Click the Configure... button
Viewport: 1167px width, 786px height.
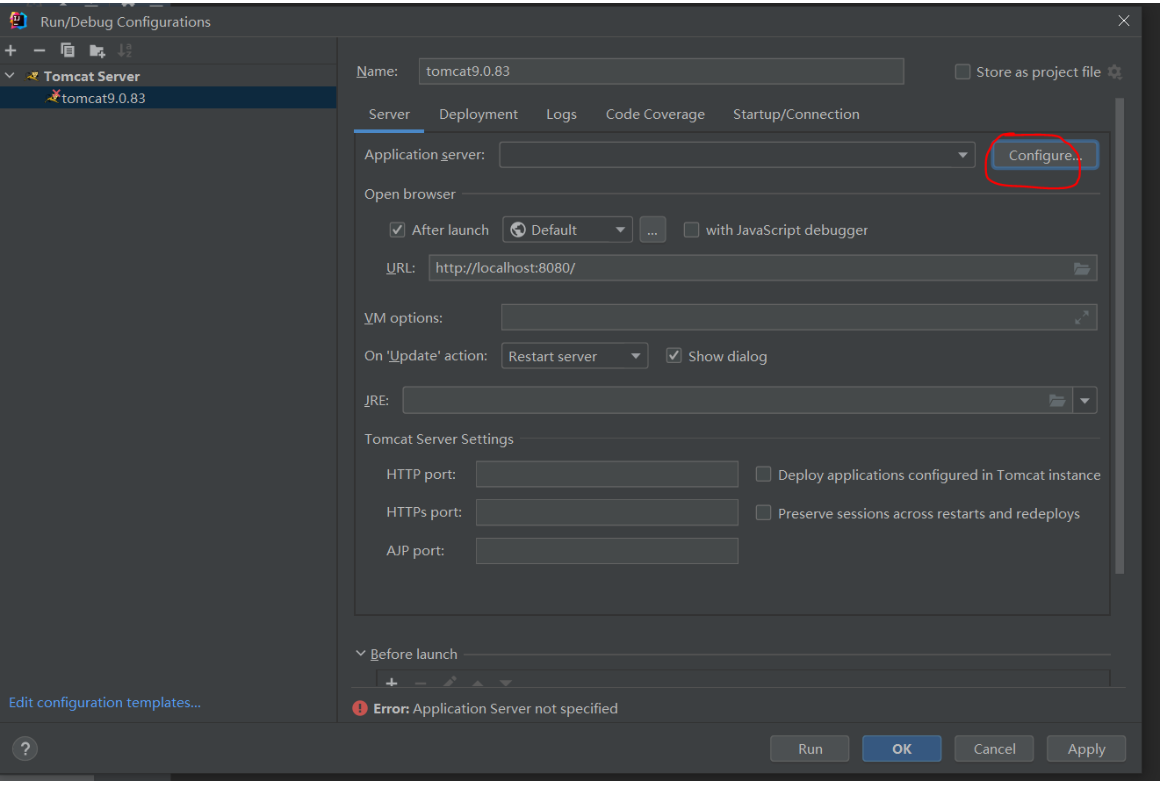coord(1044,156)
